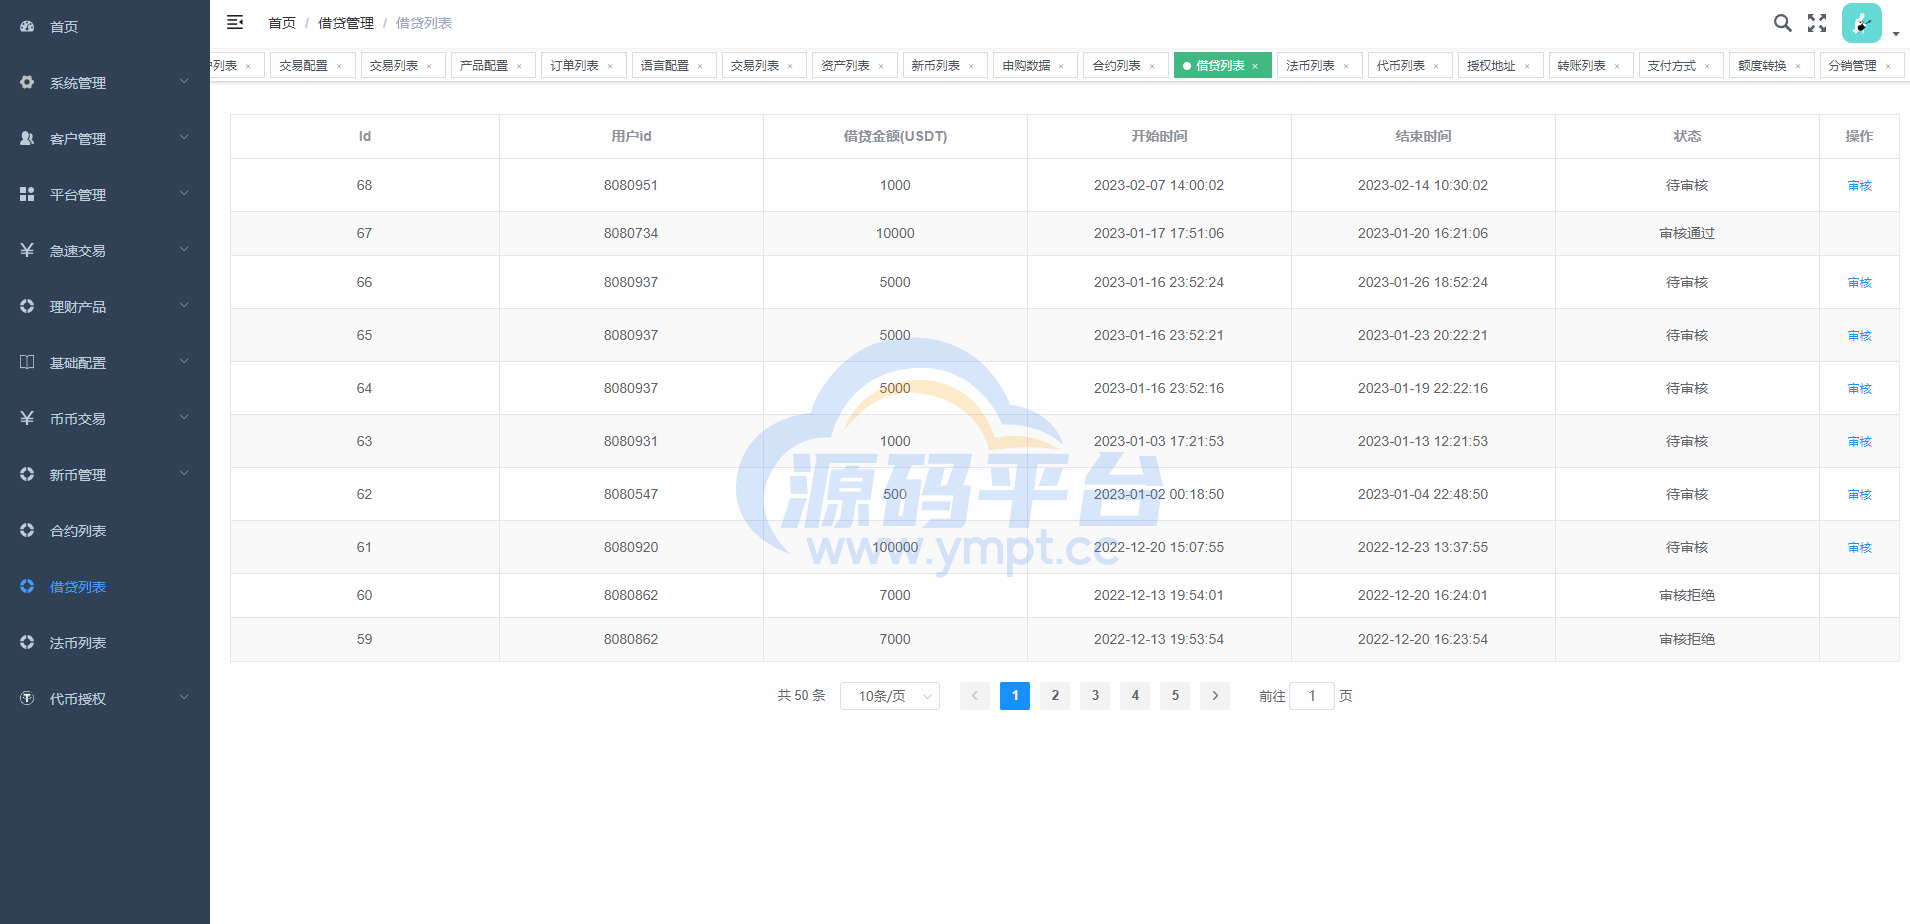Open the 10条/页 page size dropdown
This screenshot has height=924, width=1910.
[x=890, y=696]
